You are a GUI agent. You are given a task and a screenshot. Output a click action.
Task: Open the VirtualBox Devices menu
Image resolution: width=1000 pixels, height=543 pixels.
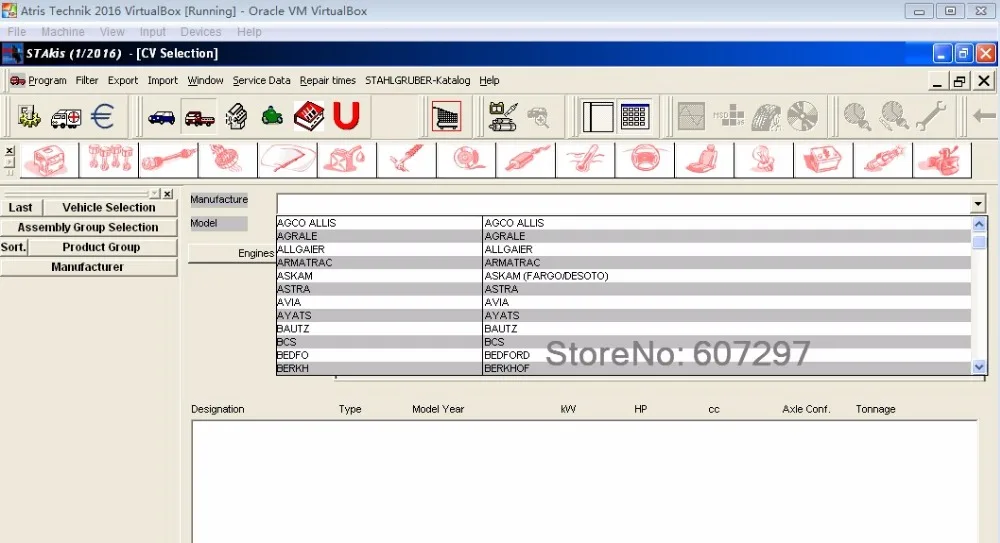tap(200, 32)
